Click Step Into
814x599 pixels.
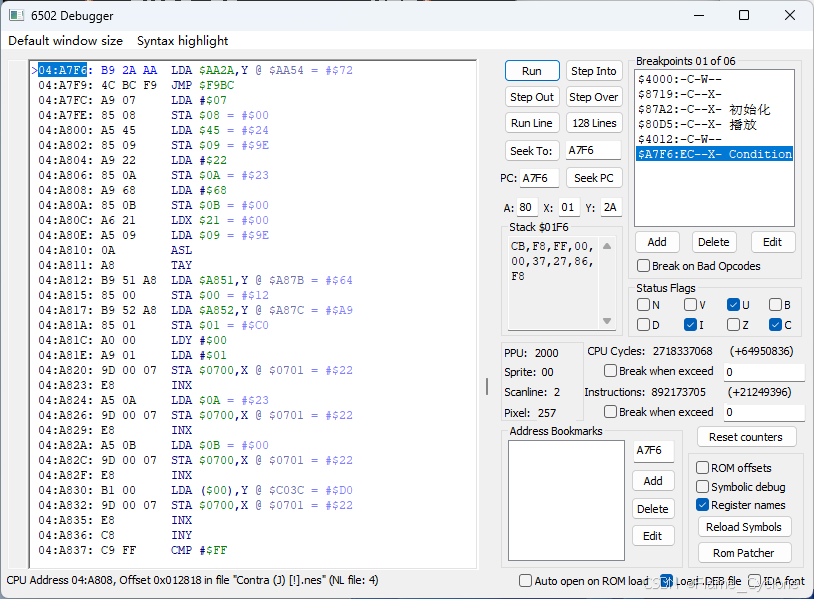point(593,71)
